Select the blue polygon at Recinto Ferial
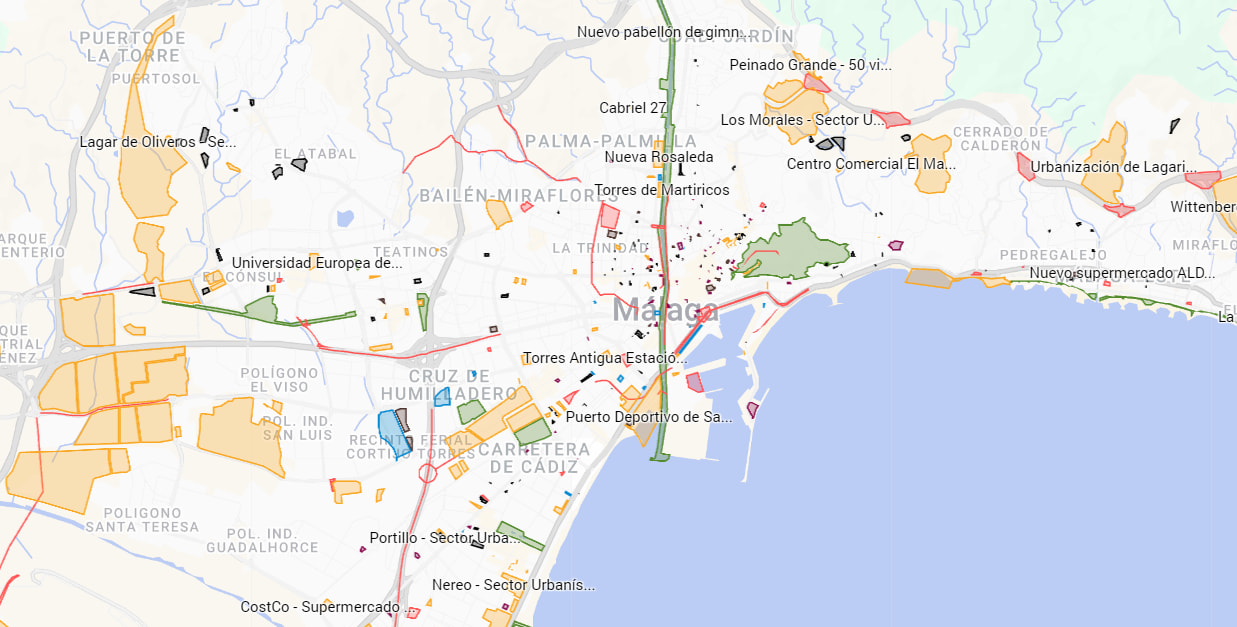 click(391, 432)
